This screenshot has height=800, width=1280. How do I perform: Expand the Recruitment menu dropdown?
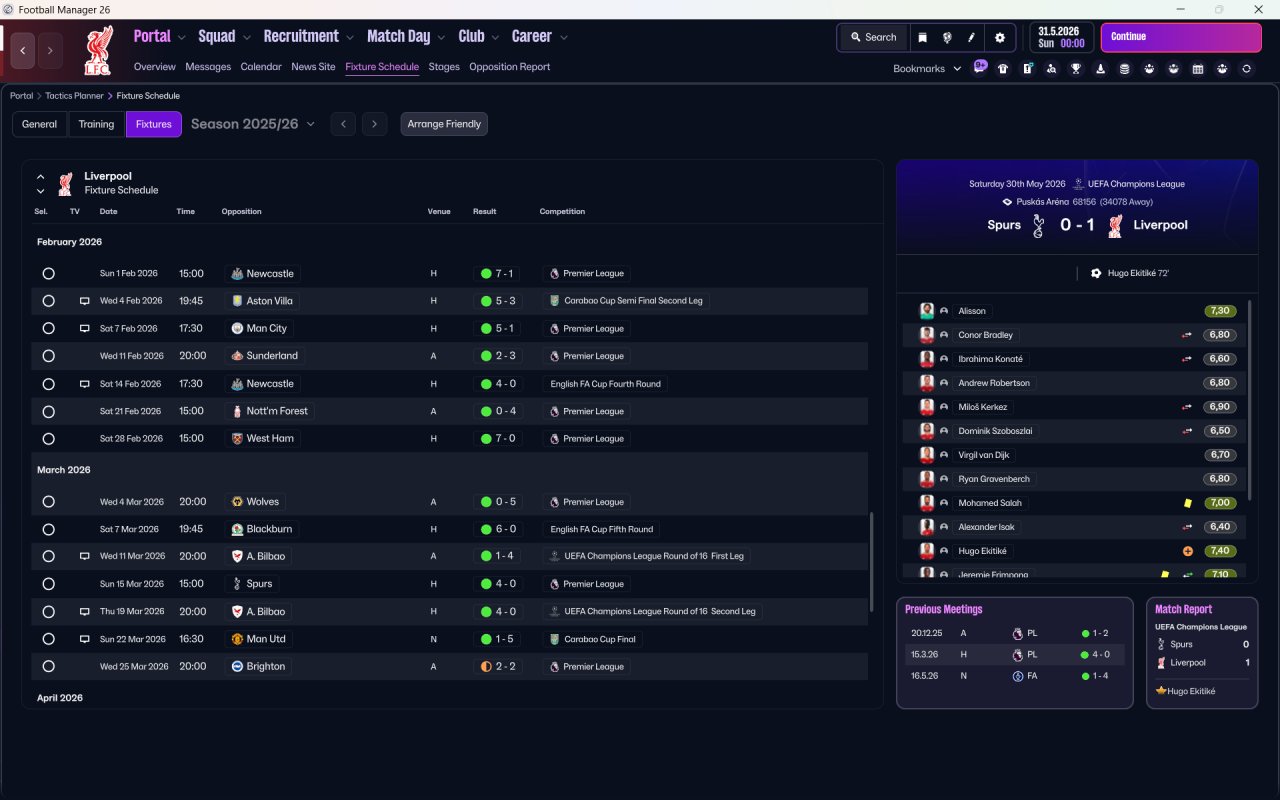[x=350, y=37]
